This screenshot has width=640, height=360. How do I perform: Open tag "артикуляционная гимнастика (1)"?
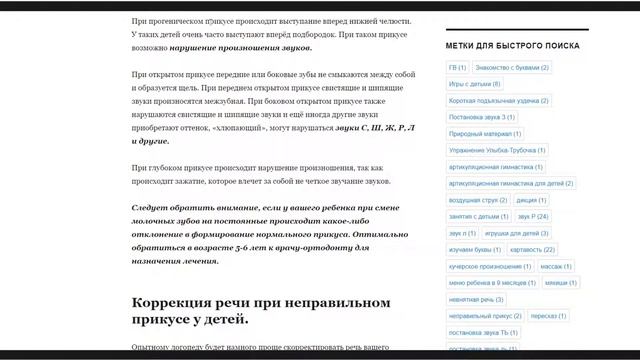pyautogui.click(x=496, y=167)
